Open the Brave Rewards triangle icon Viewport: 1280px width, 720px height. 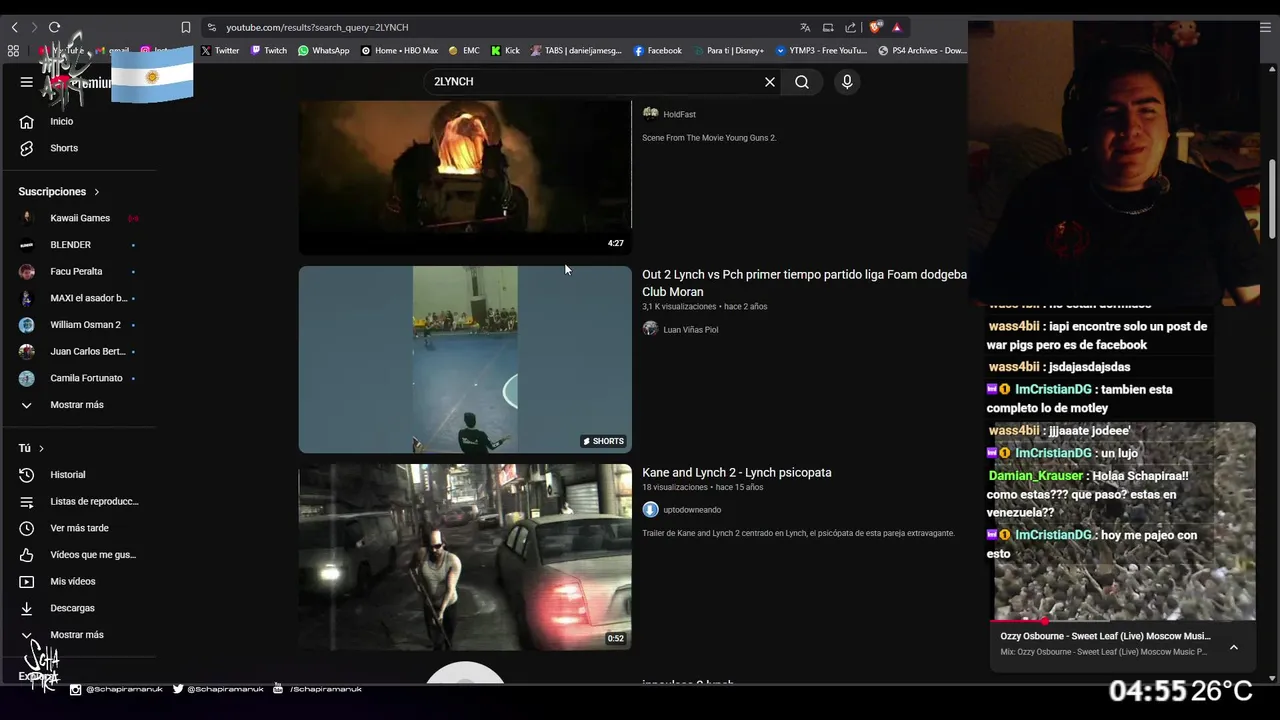[897, 27]
